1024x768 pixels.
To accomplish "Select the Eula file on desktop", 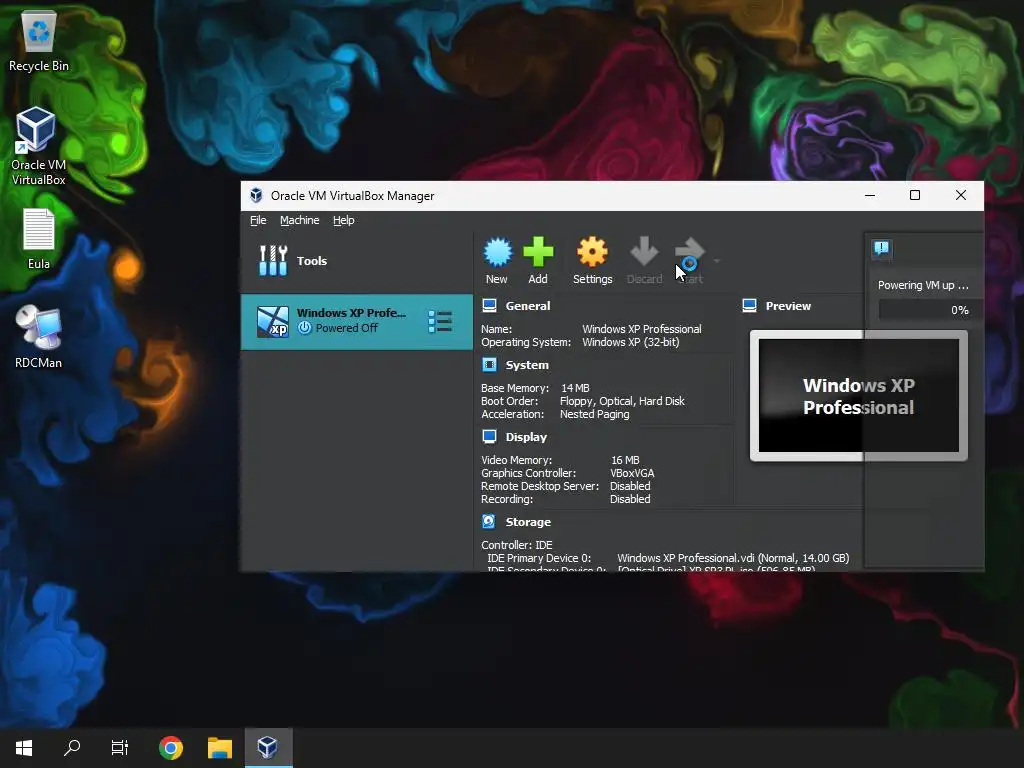I will coord(39,239).
